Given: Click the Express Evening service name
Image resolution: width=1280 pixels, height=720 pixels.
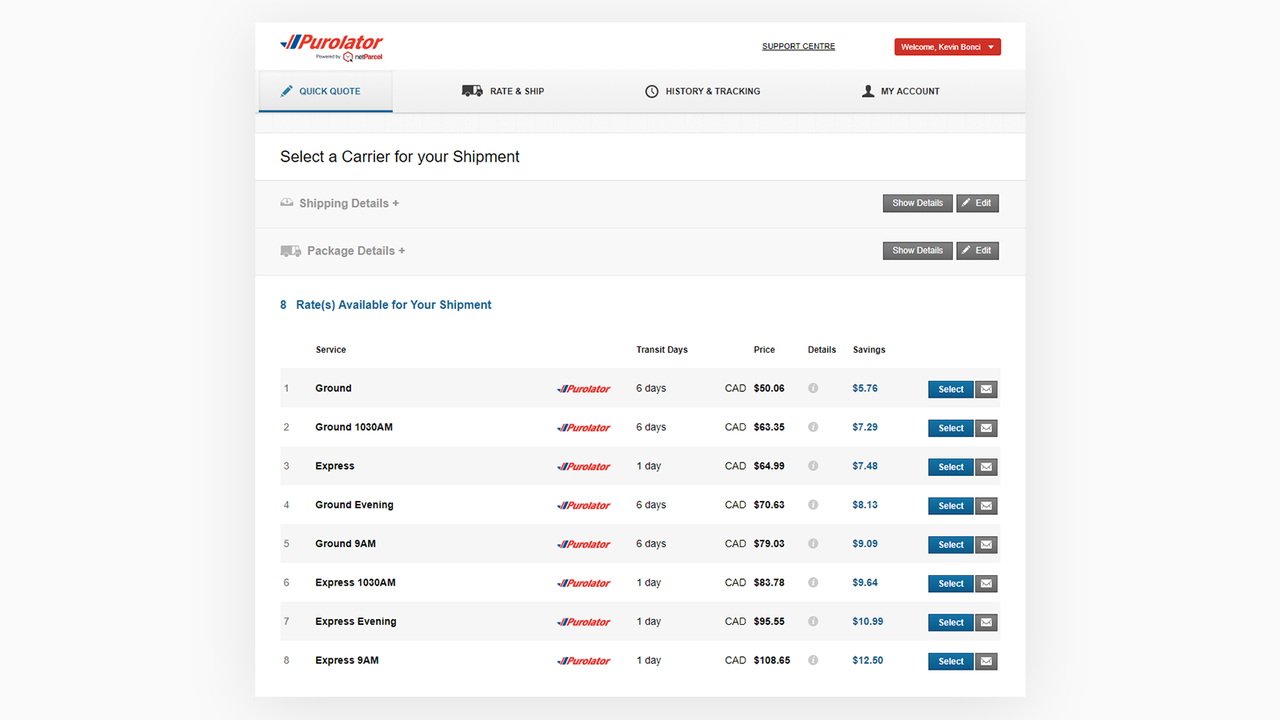Looking at the screenshot, I should pos(356,621).
